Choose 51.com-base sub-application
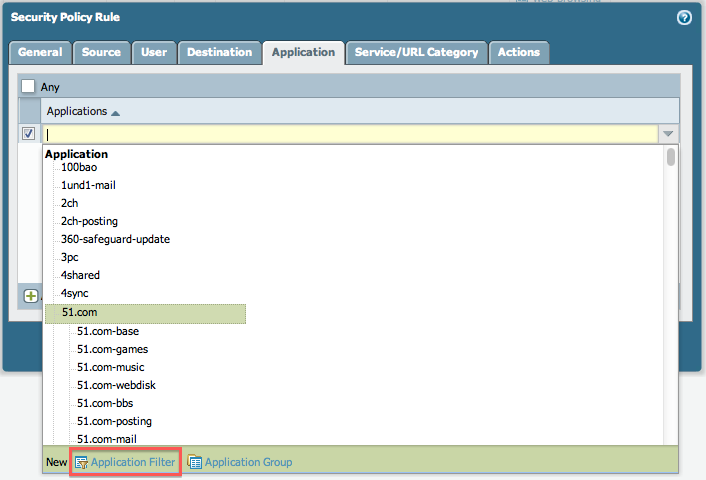Screen dimensions: 706x480 coord(108,331)
